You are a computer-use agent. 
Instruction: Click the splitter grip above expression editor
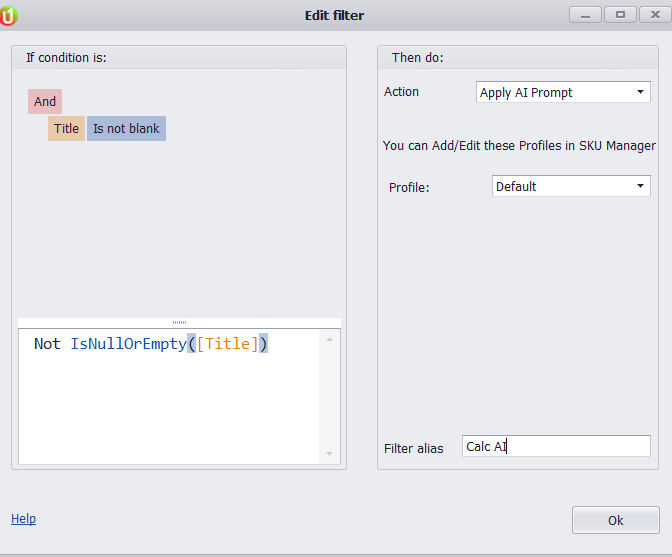pyautogui.click(x=180, y=322)
